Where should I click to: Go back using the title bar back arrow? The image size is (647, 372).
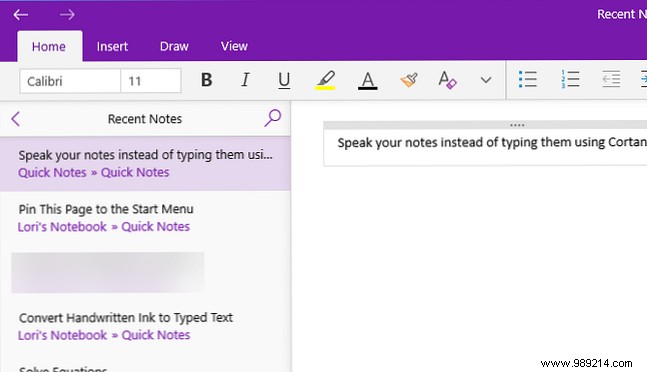(x=20, y=15)
